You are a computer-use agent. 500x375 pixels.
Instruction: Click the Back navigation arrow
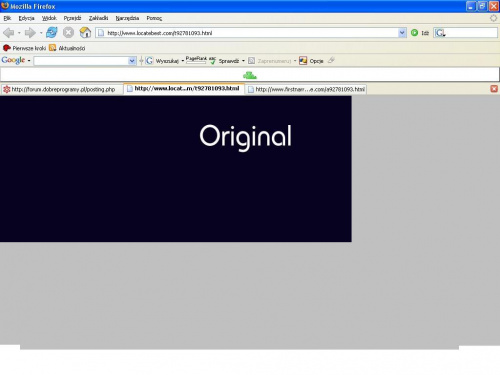tap(9, 33)
